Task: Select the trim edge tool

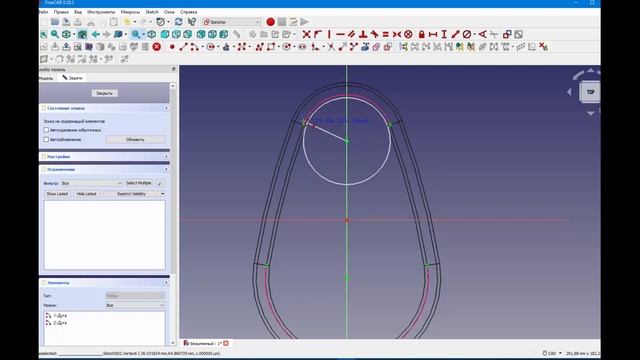Action: point(331,47)
